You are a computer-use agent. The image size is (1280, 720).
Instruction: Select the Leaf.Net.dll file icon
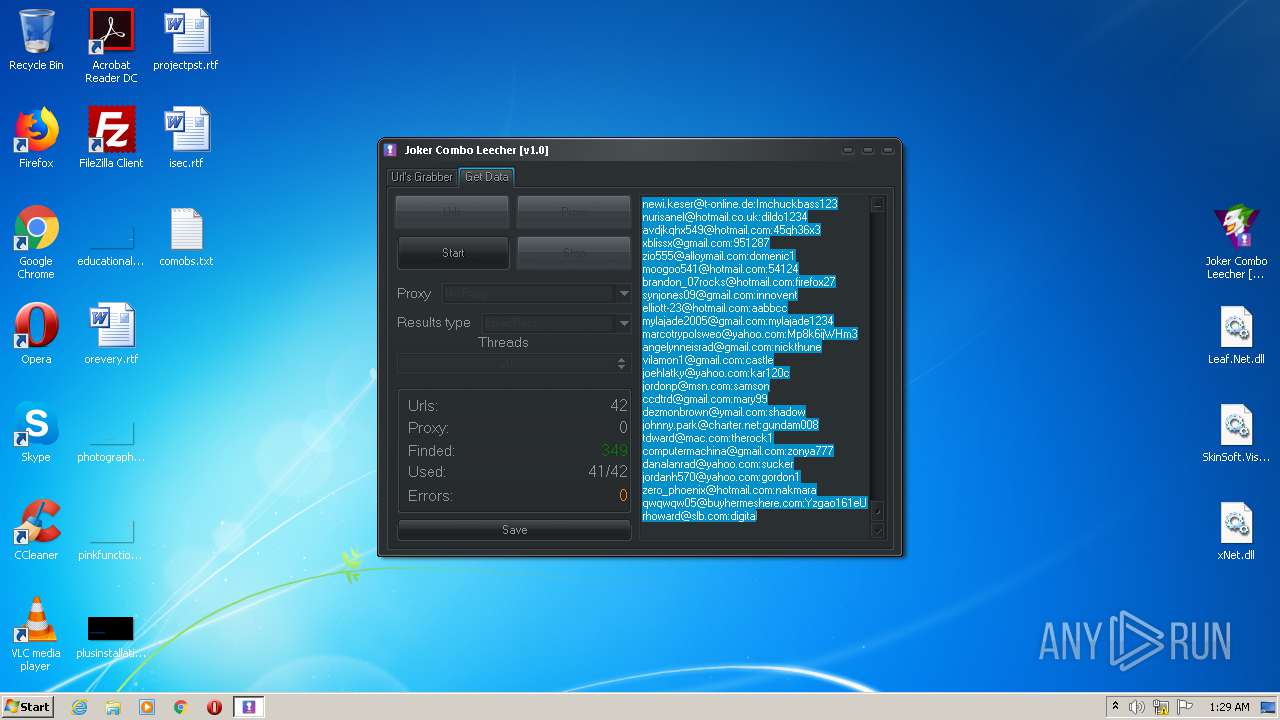pyautogui.click(x=1236, y=334)
